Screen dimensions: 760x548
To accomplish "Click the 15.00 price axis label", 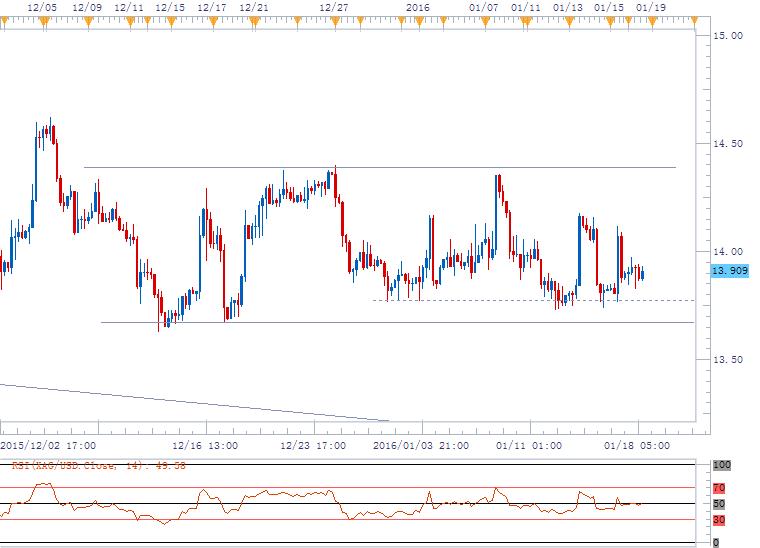I will tap(728, 35).
